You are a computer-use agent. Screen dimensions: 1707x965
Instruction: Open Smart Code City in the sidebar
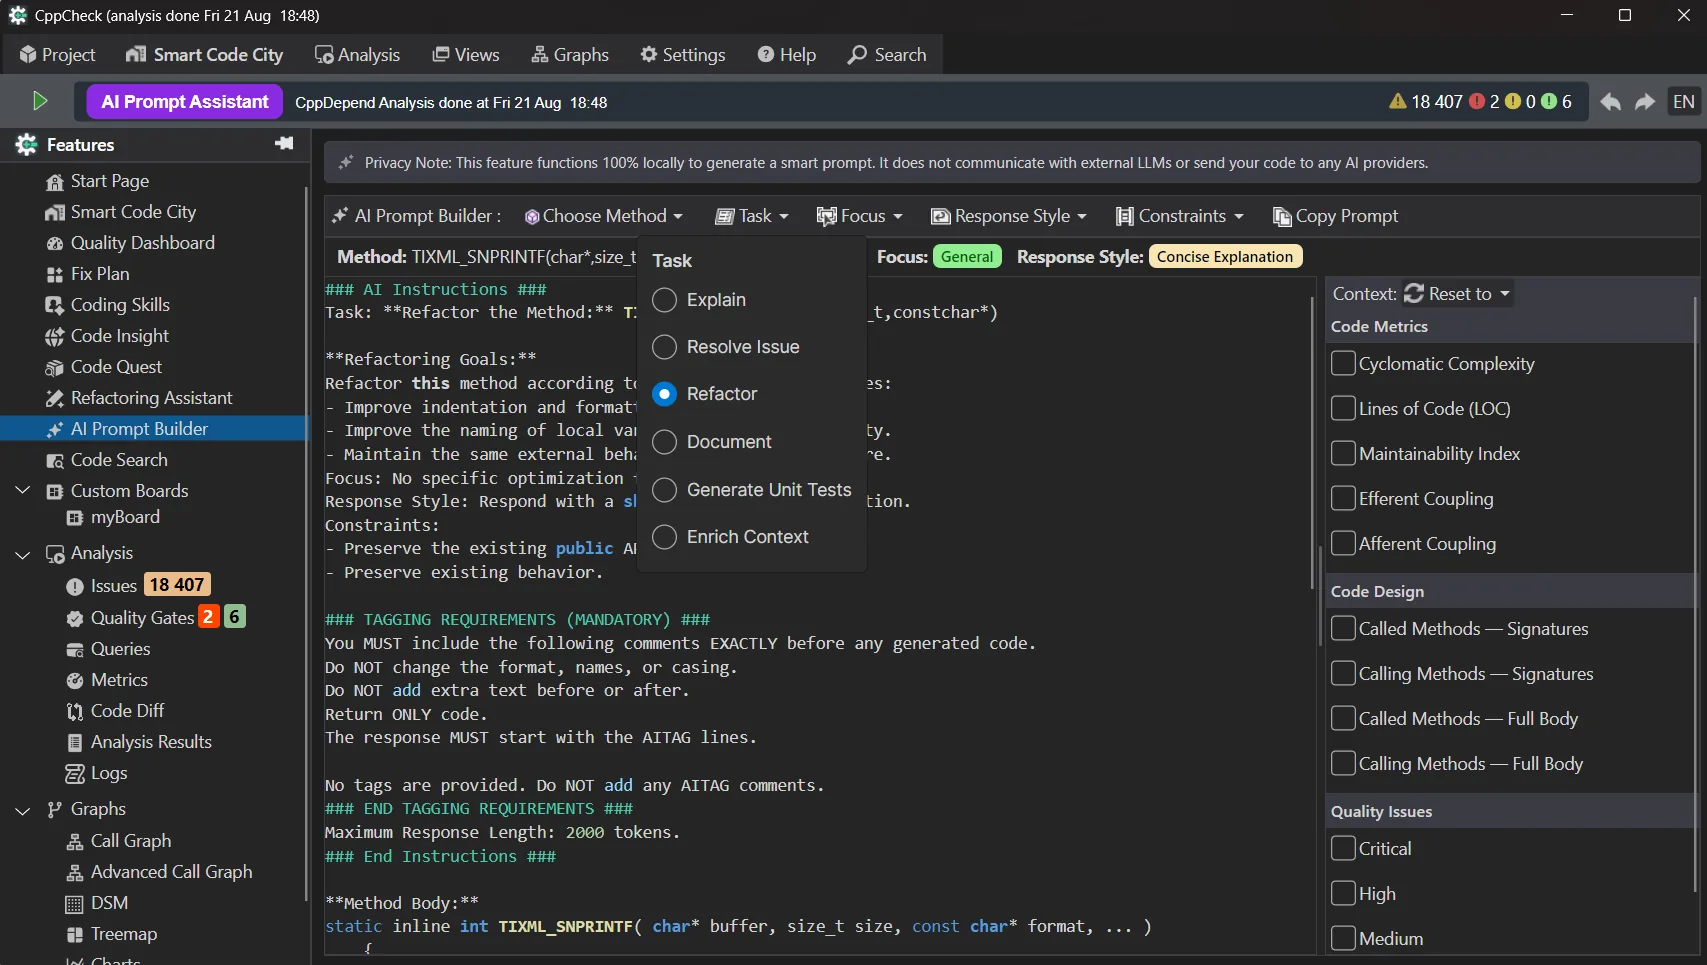(121, 212)
